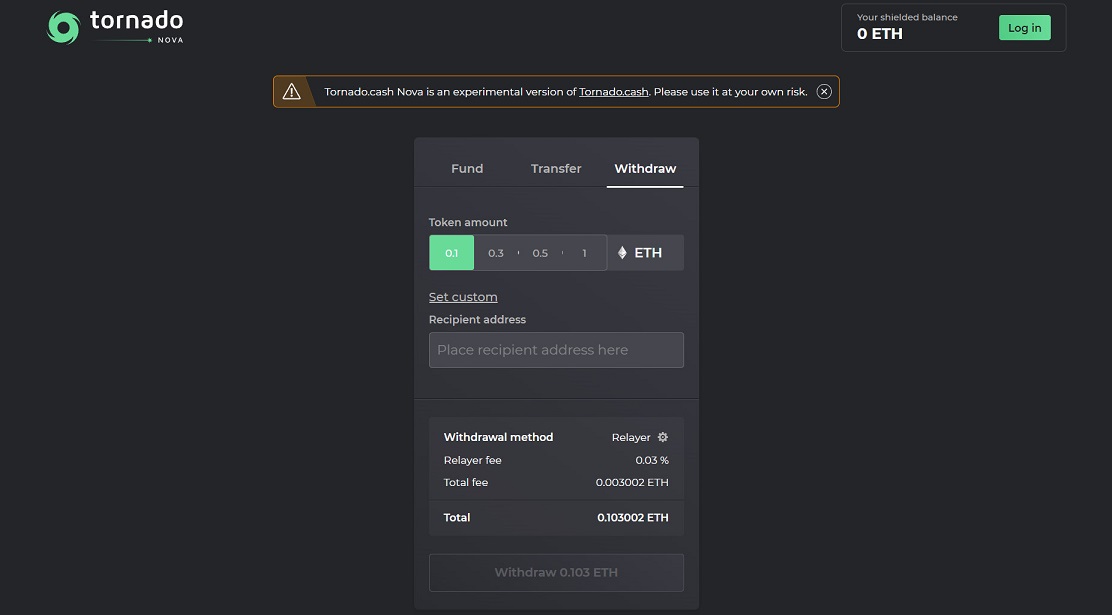The height and width of the screenshot is (615, 1112).
Task: Open the Withdraw tab
Action: [645, 168]
